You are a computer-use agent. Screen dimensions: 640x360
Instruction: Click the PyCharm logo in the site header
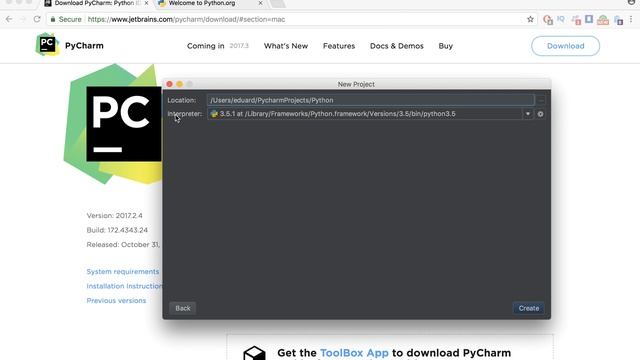point(47,44)
